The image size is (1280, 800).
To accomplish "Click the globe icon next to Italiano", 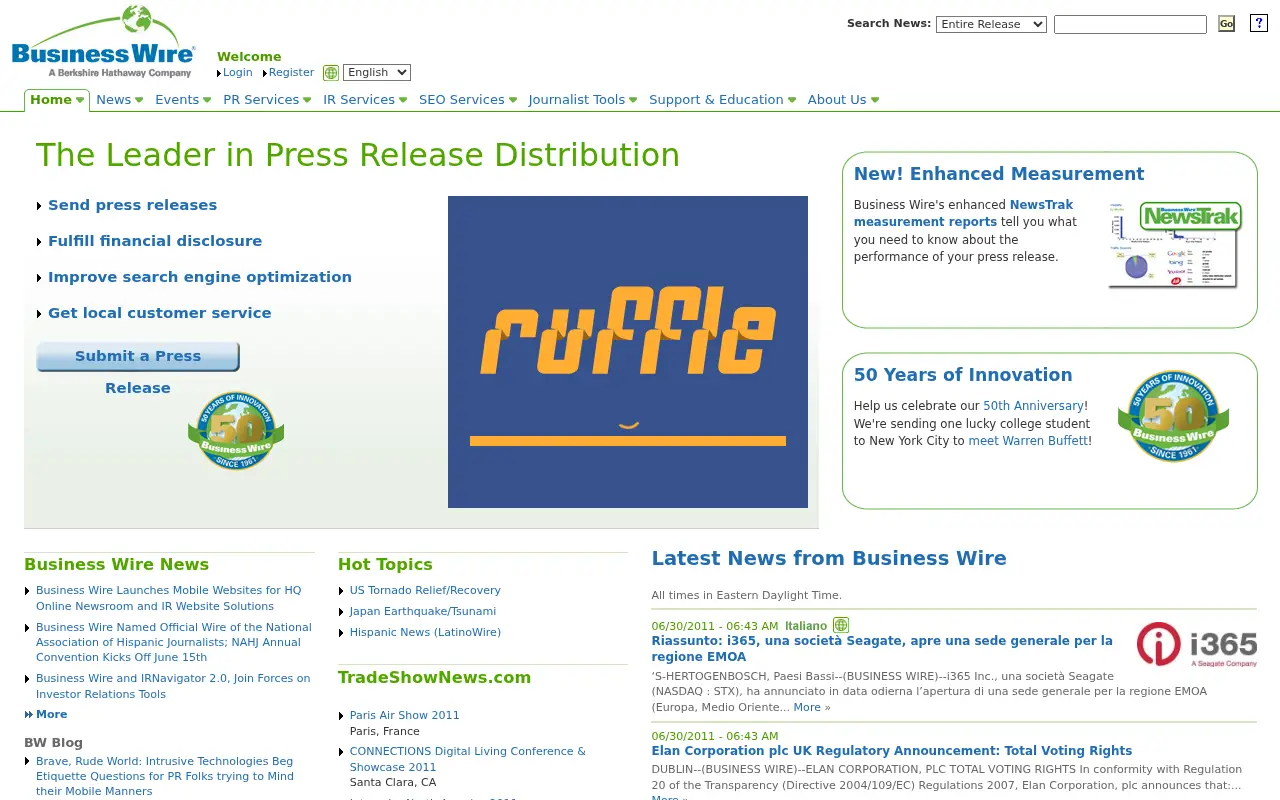I will 841,625.
